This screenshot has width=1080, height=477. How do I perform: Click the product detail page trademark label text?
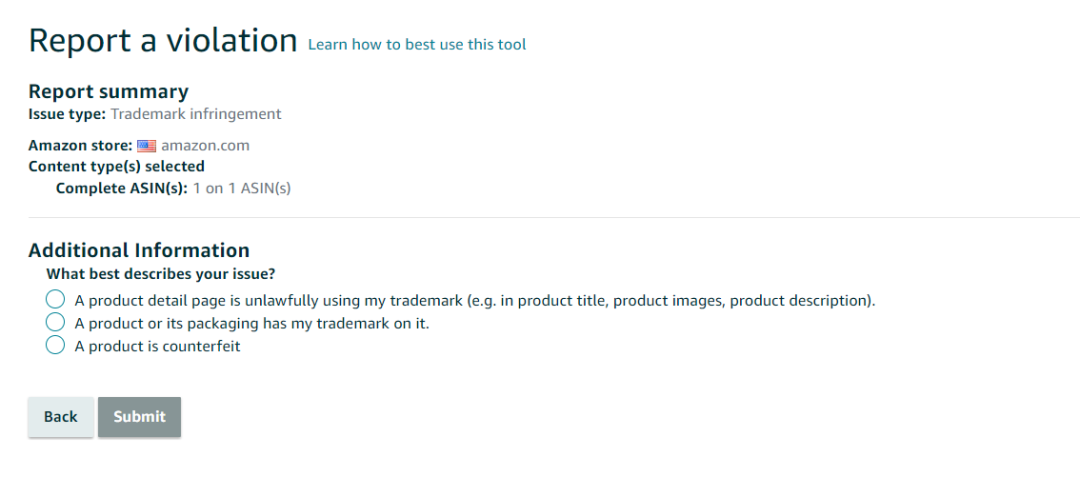pyautogui.click(x=474, y=300)
